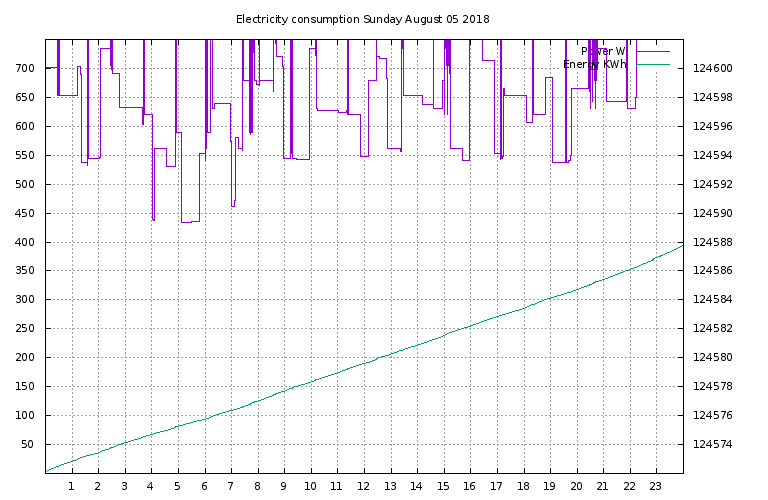Click left axis value 200
Screen dimensions: 768x500
(25, 357)
